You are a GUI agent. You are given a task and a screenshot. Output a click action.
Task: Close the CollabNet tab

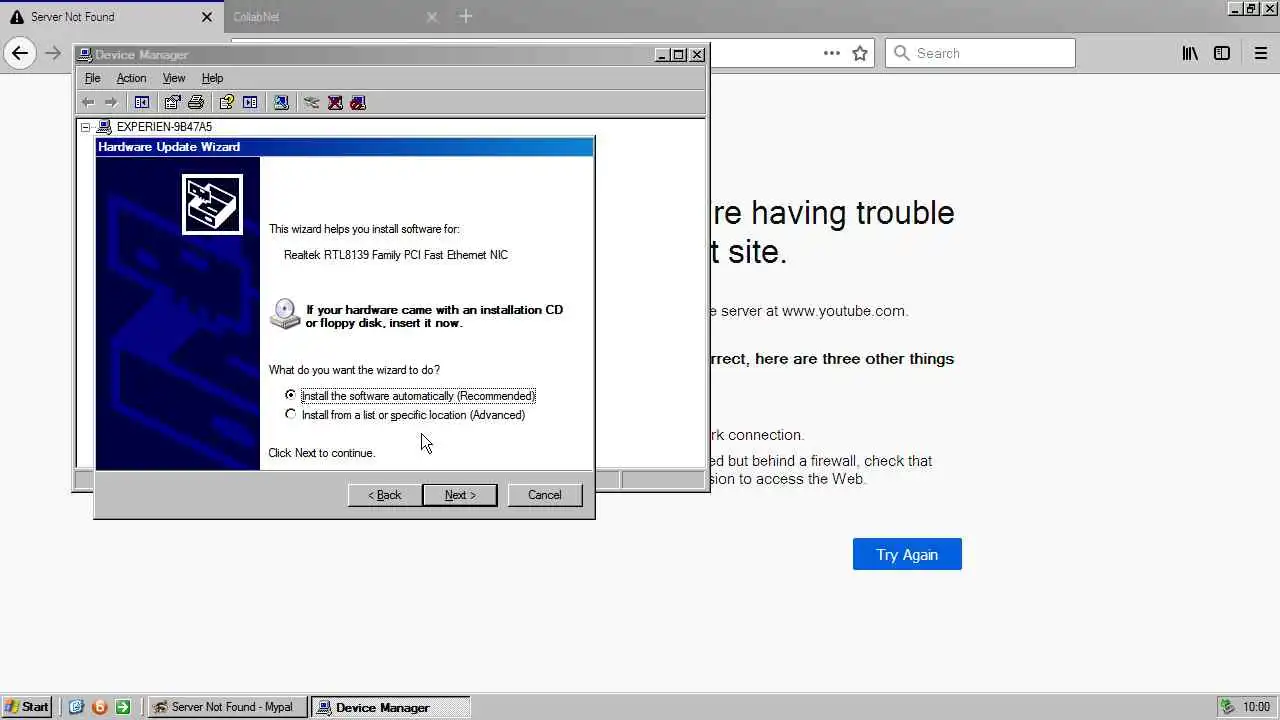[x=432, y=17]
